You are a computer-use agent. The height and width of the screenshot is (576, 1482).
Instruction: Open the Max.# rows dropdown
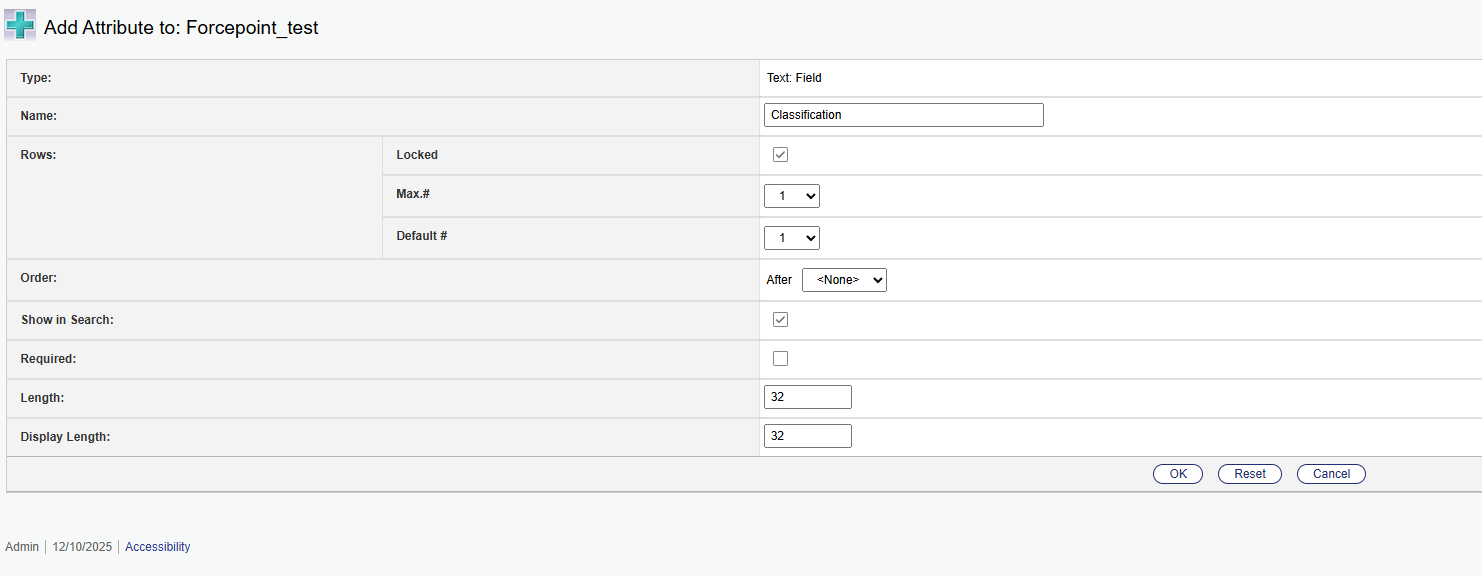(791, 196)
